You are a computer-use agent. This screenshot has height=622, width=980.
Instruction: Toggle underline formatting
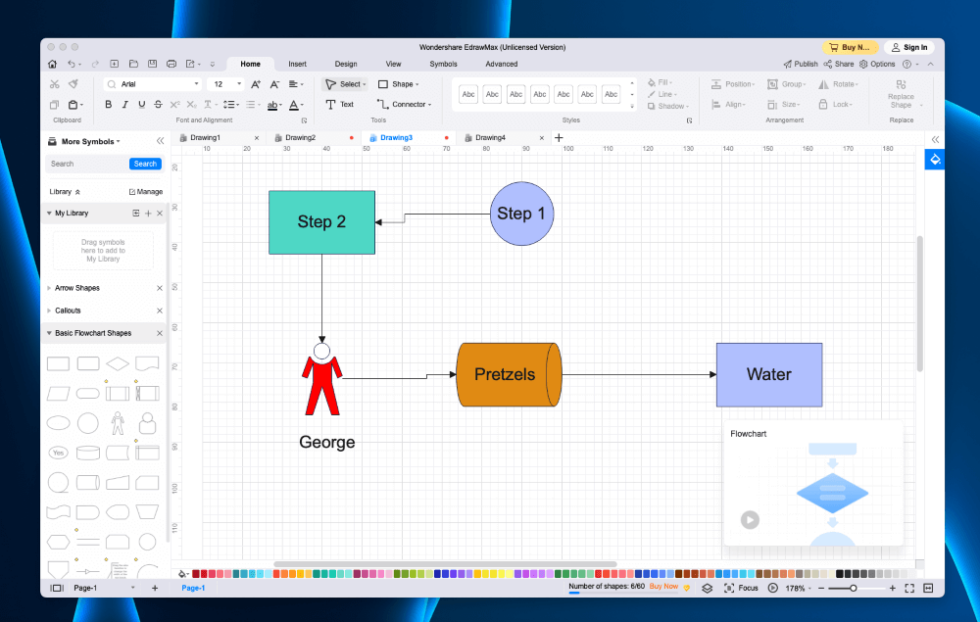pos(141,104)
